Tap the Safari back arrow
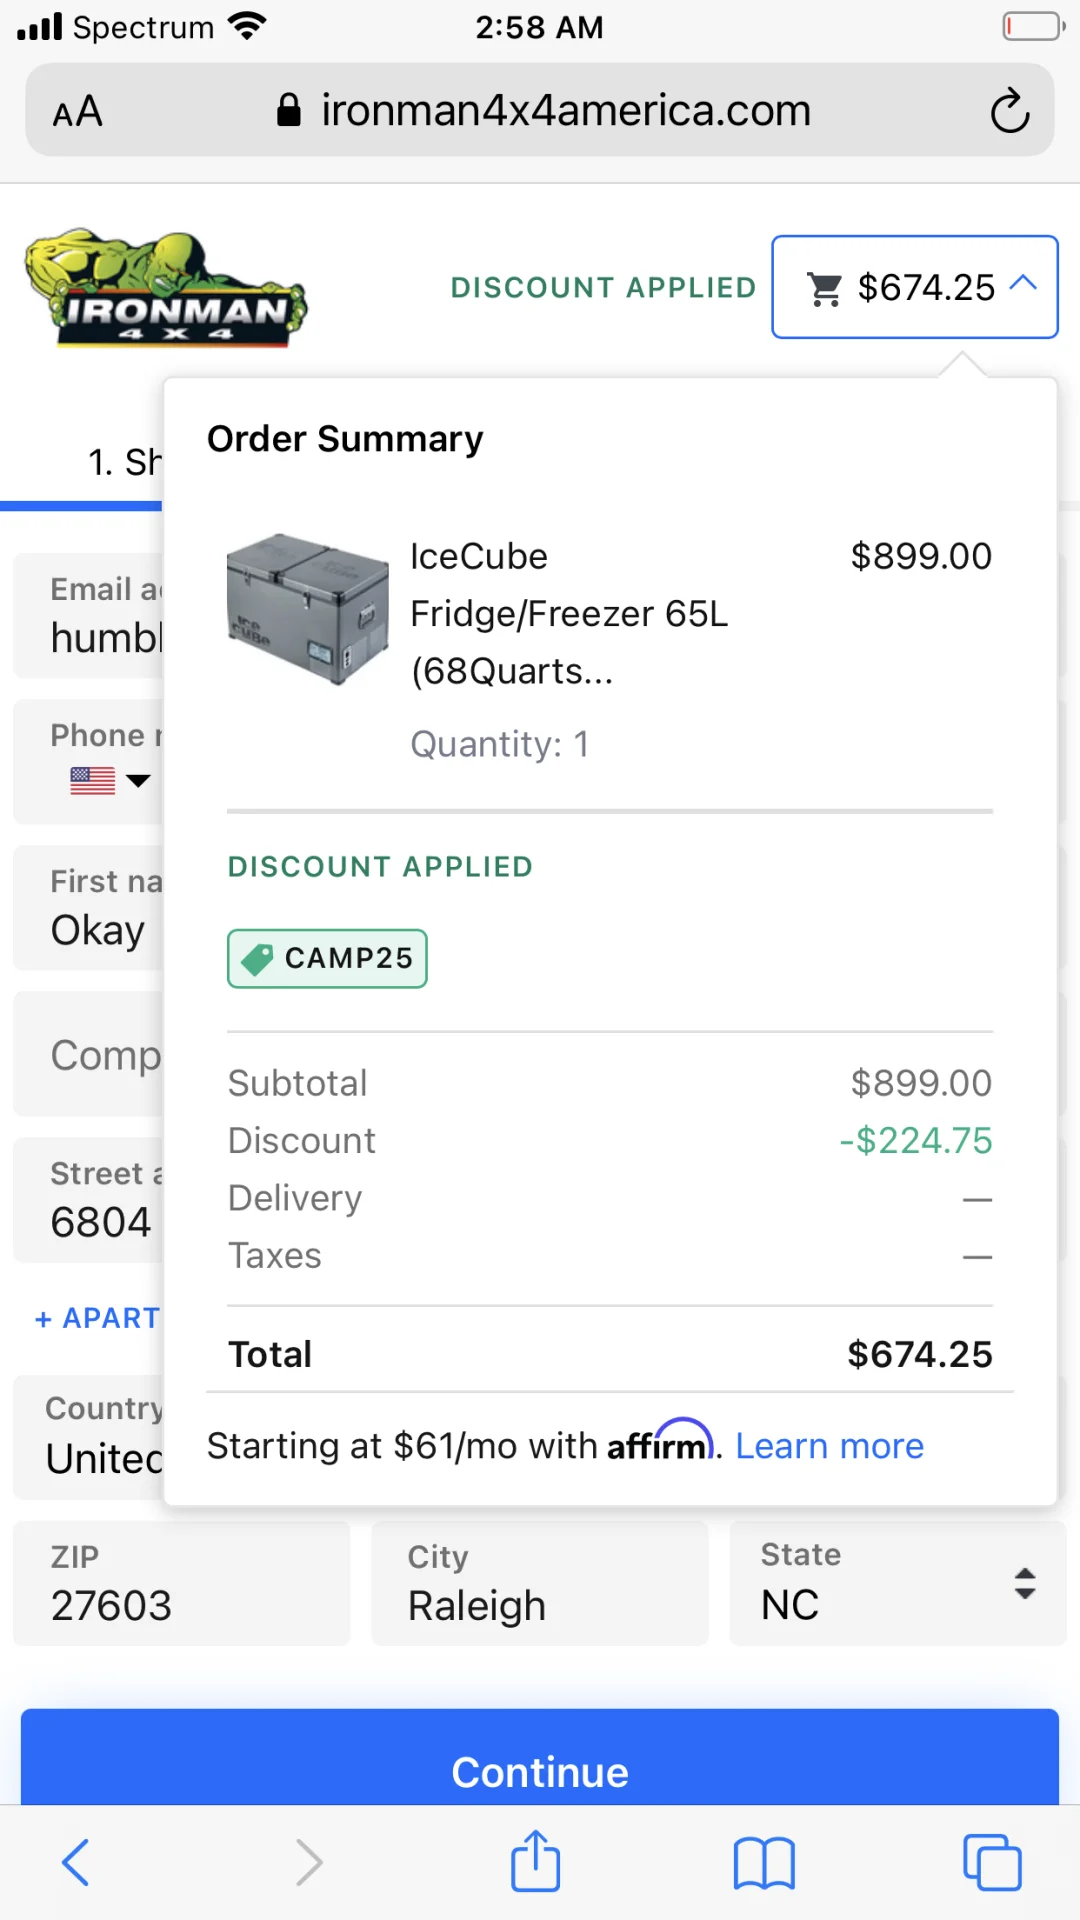1080x1920 pixels. pos(76,1863)
